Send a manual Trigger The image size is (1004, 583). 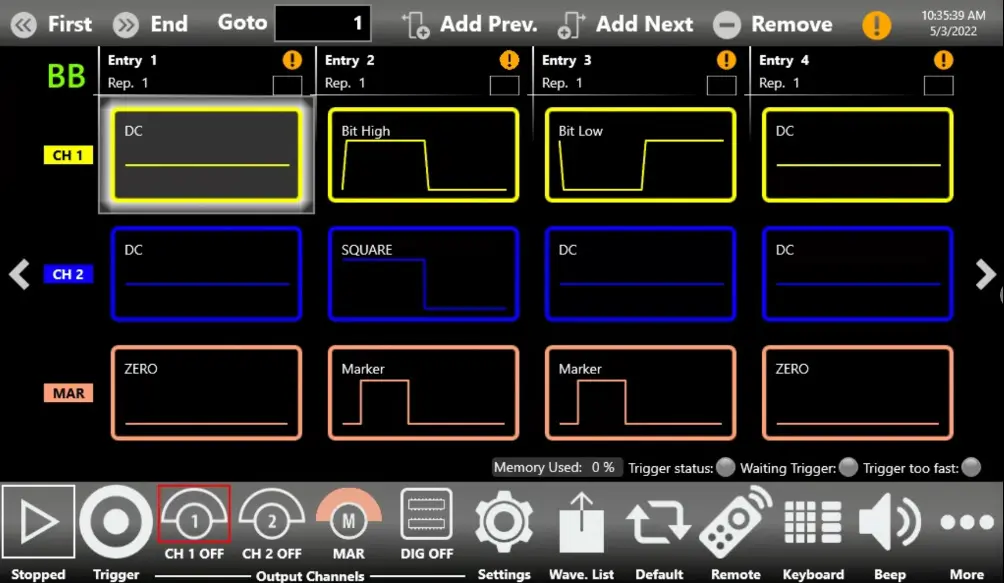[x=116, y=522]
